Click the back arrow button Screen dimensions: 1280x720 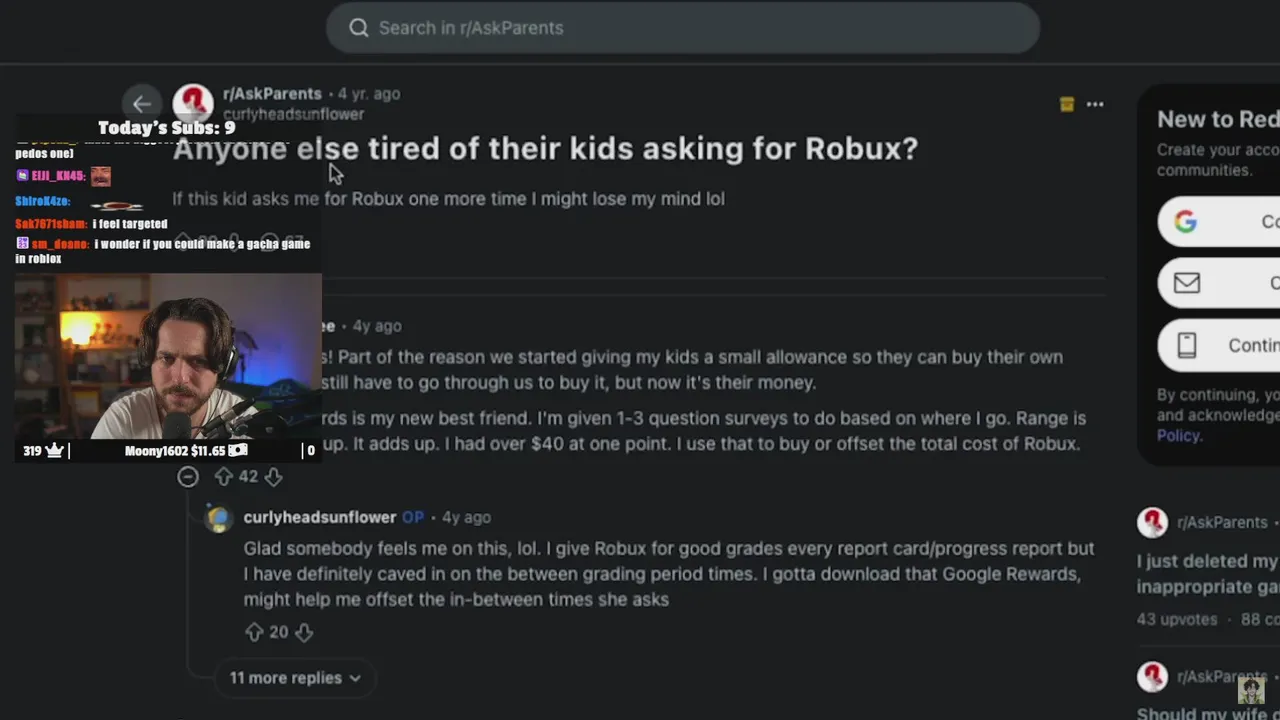(142, 103)
